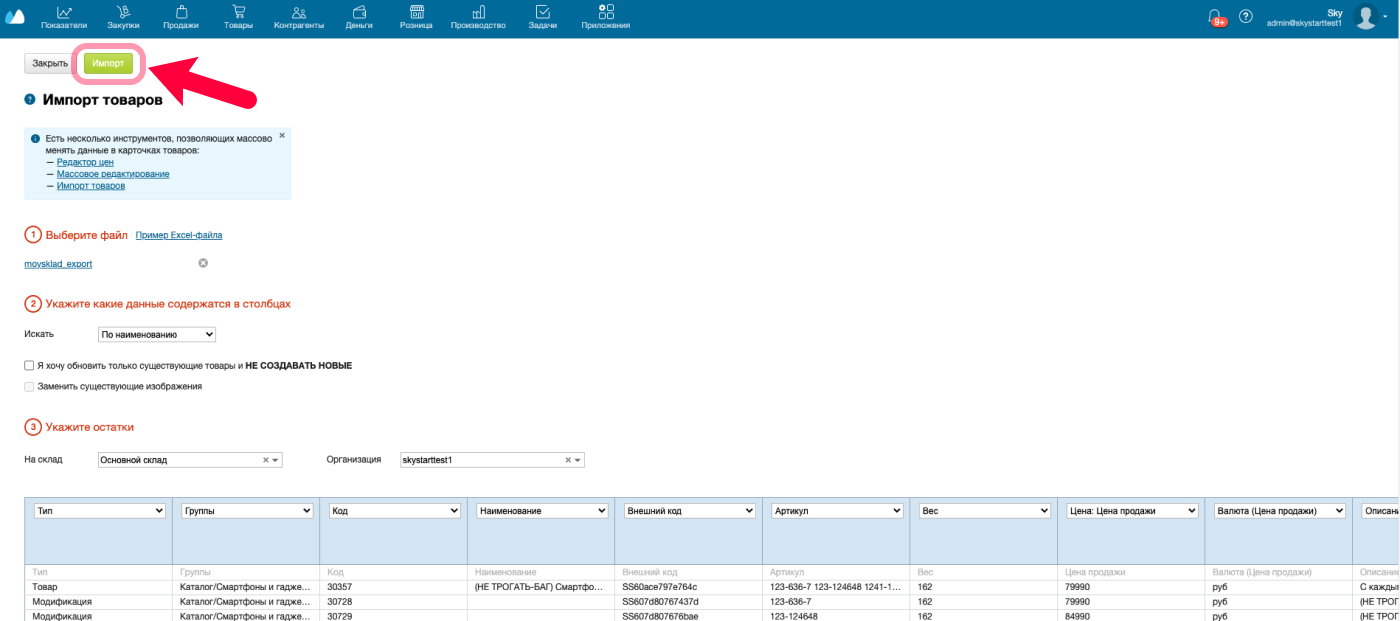
Task: Open the Группы column mapping dropdown
Action: click(x=248, y=511)
